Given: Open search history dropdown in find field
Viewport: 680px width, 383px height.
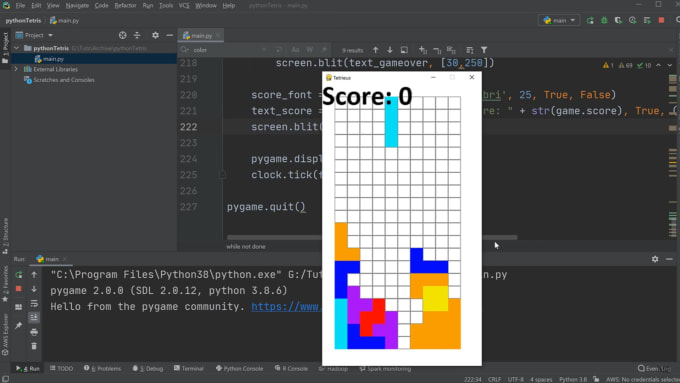Looking at the screenshot, I should 185,50.
